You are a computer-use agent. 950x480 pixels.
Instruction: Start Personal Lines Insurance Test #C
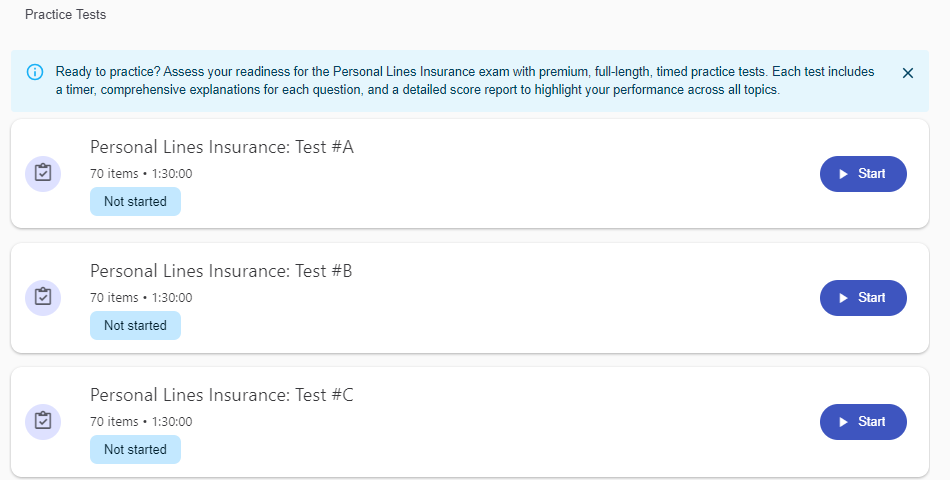(x=863, y=422)
